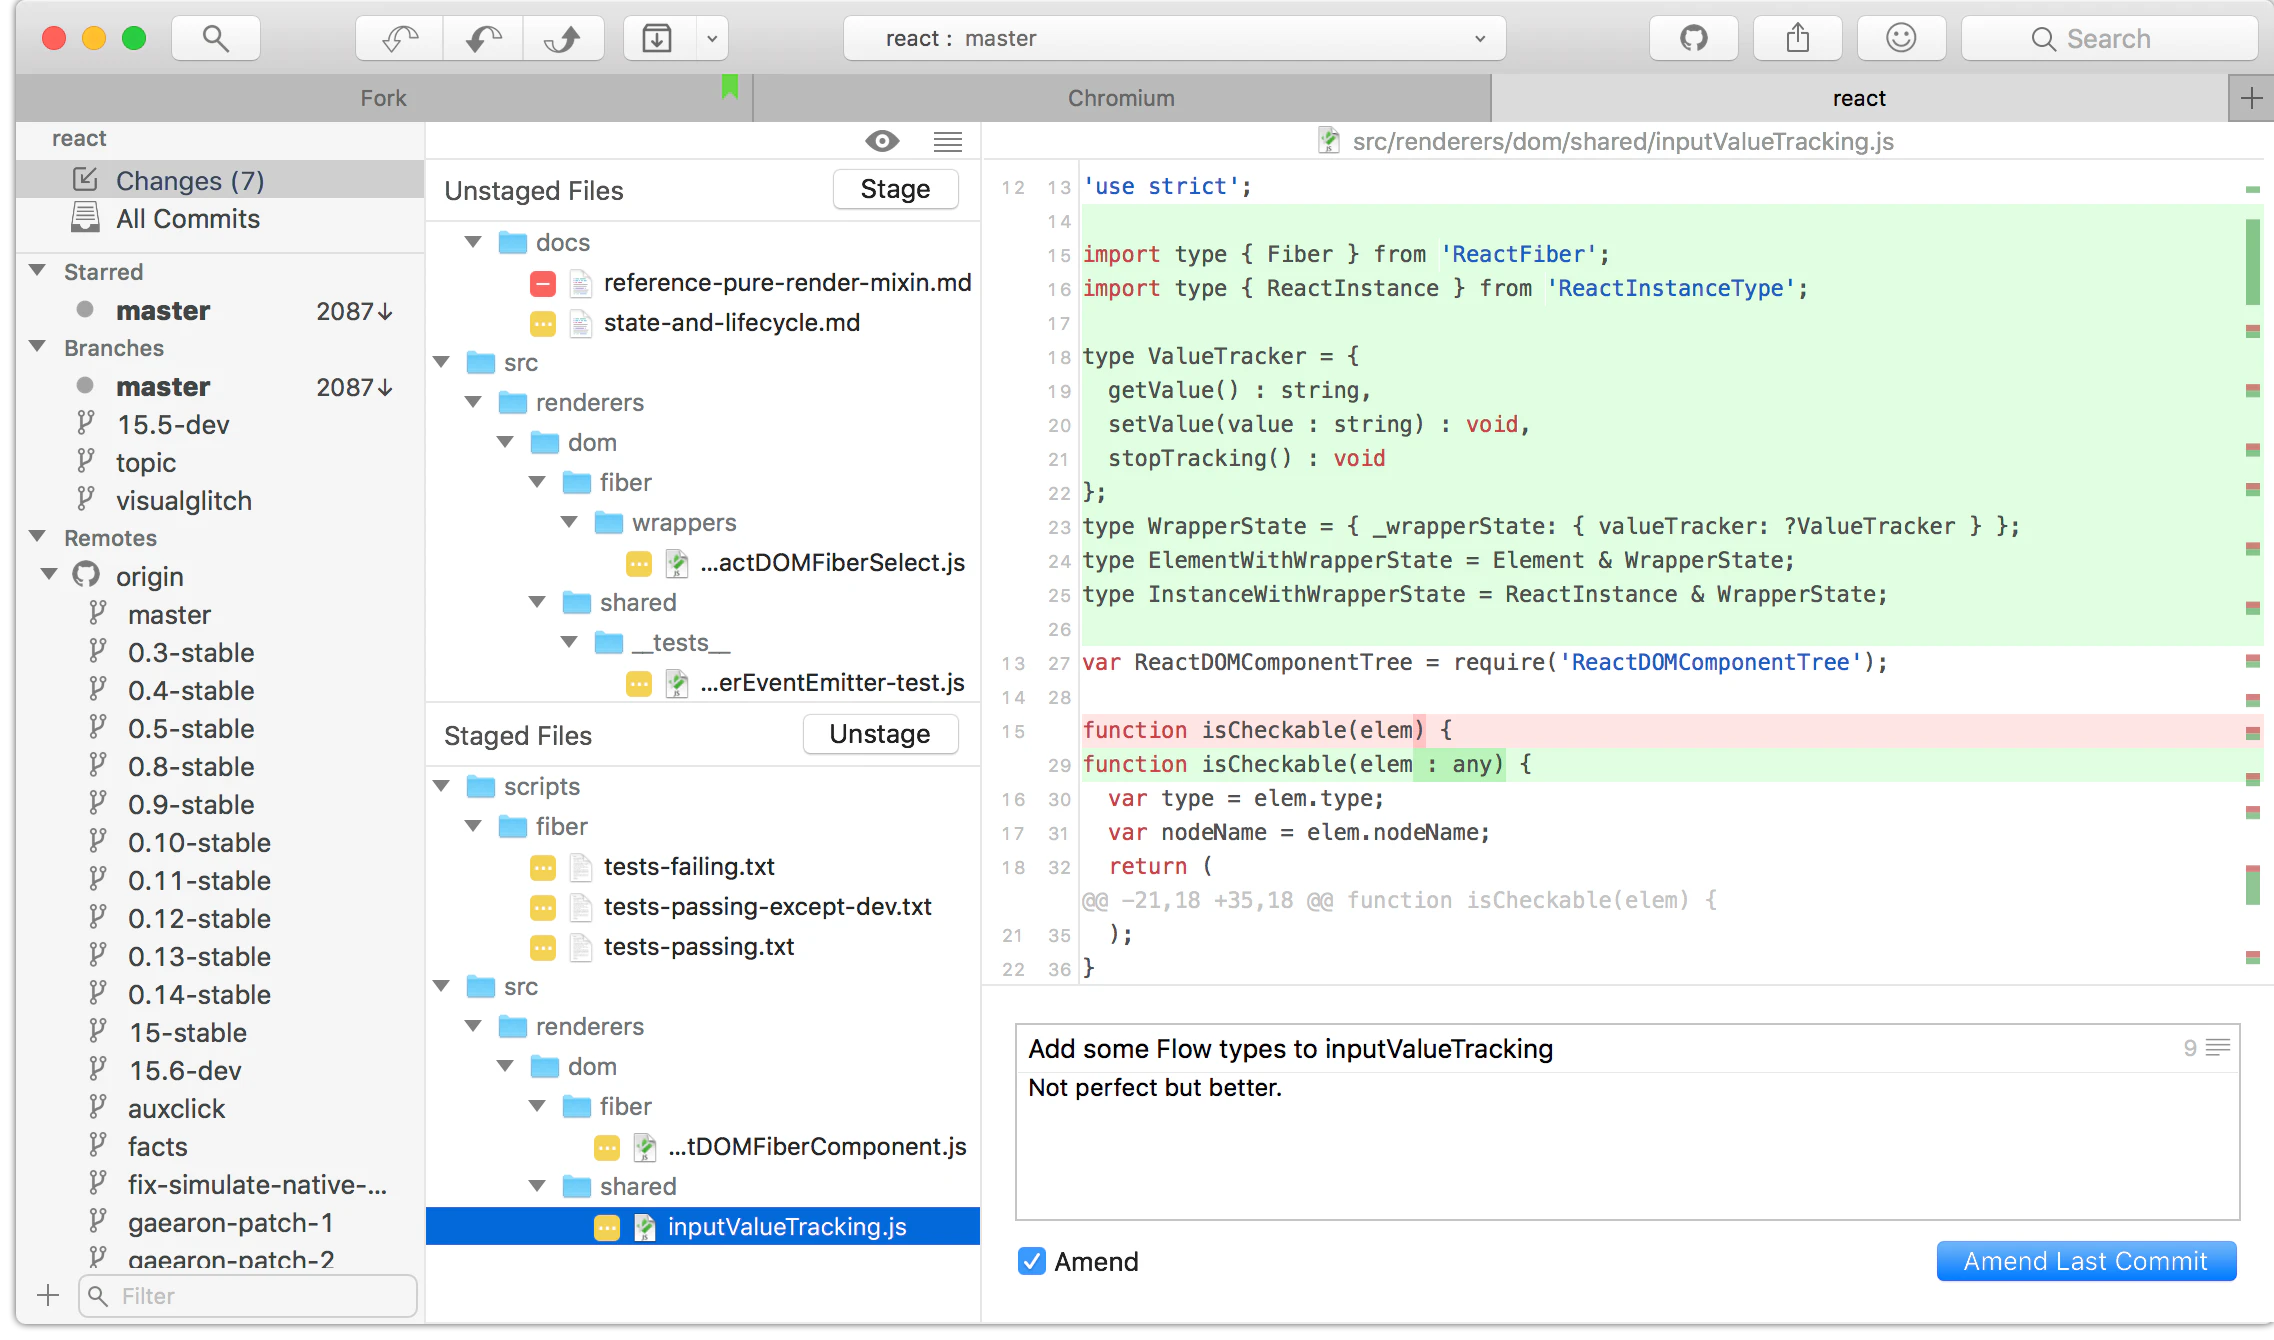Focus the toolbar Search field
The image size is (2274, 1340).
(2110, 39)
